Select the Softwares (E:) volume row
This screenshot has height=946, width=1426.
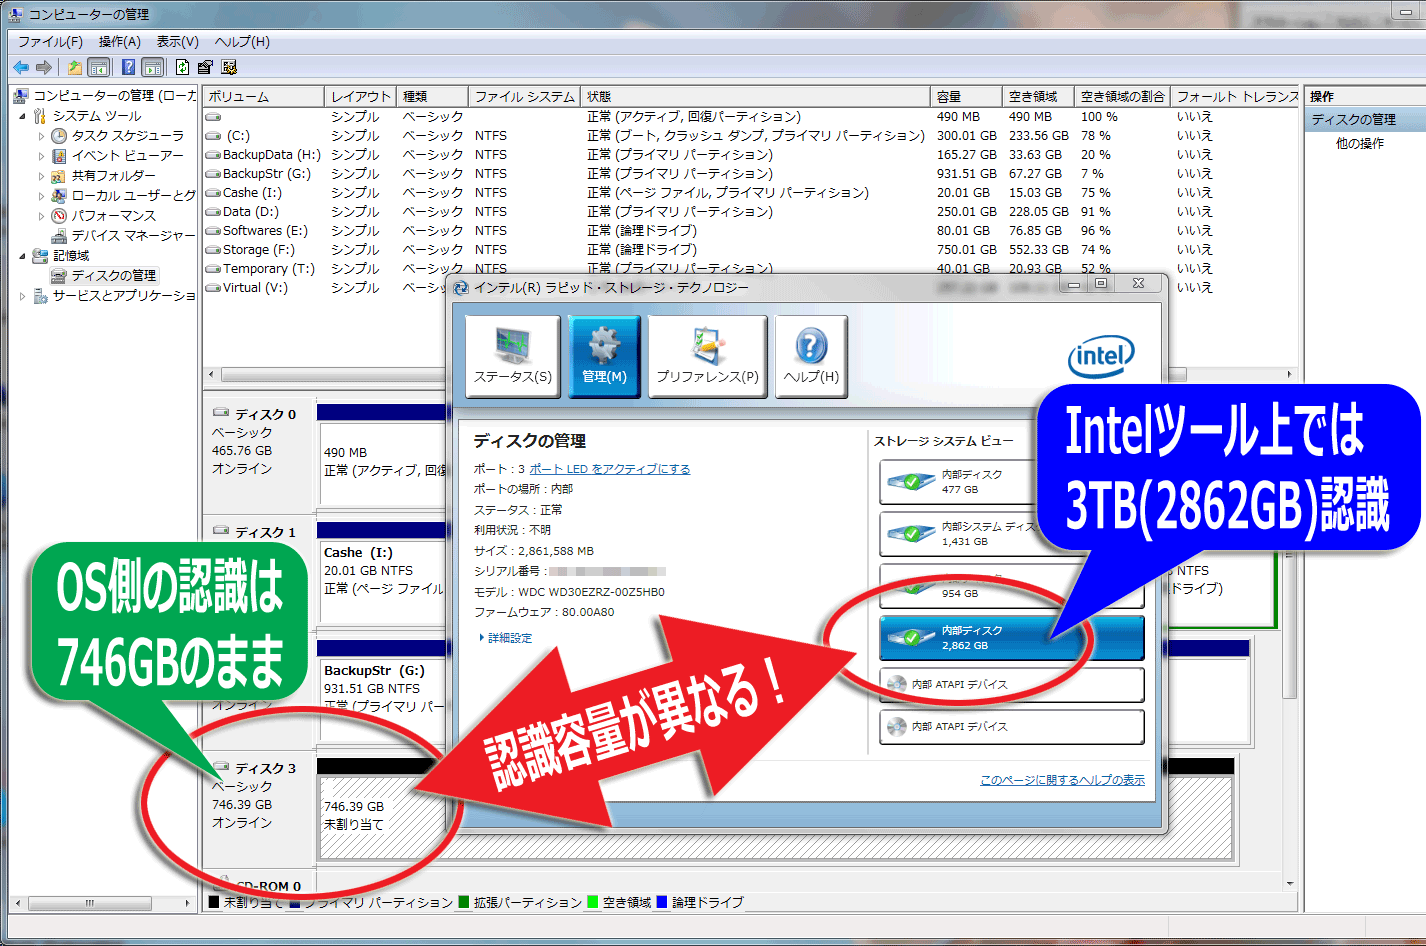(x=750, y=231)
